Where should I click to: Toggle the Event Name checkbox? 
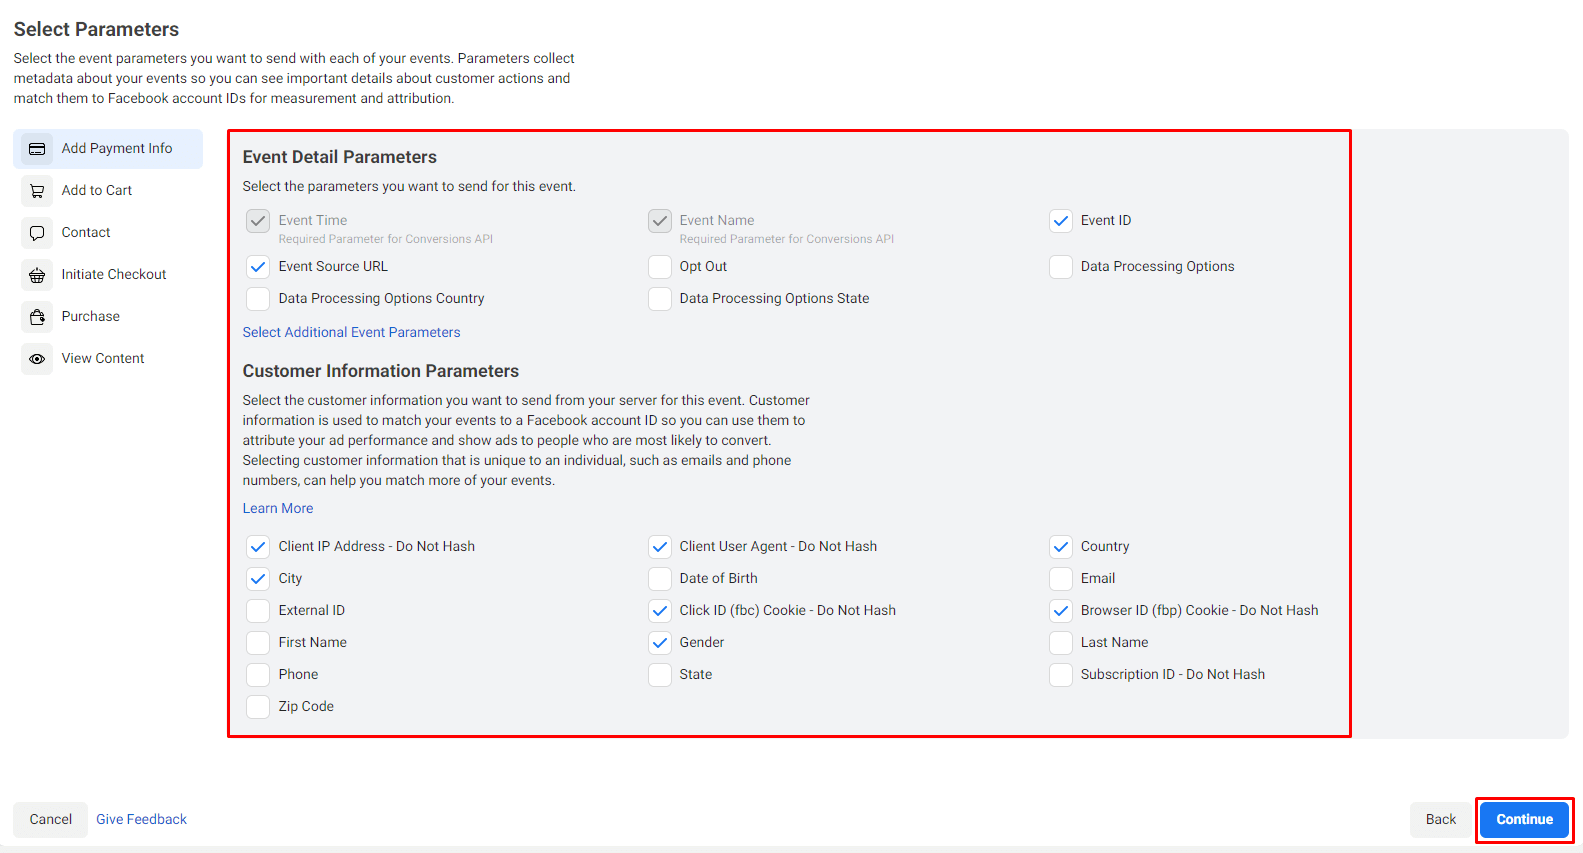tap(660, 221)
